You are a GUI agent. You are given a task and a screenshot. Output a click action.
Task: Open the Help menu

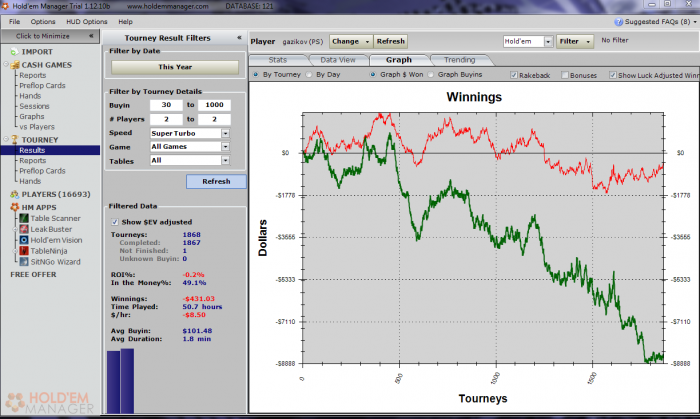point(125,21)
